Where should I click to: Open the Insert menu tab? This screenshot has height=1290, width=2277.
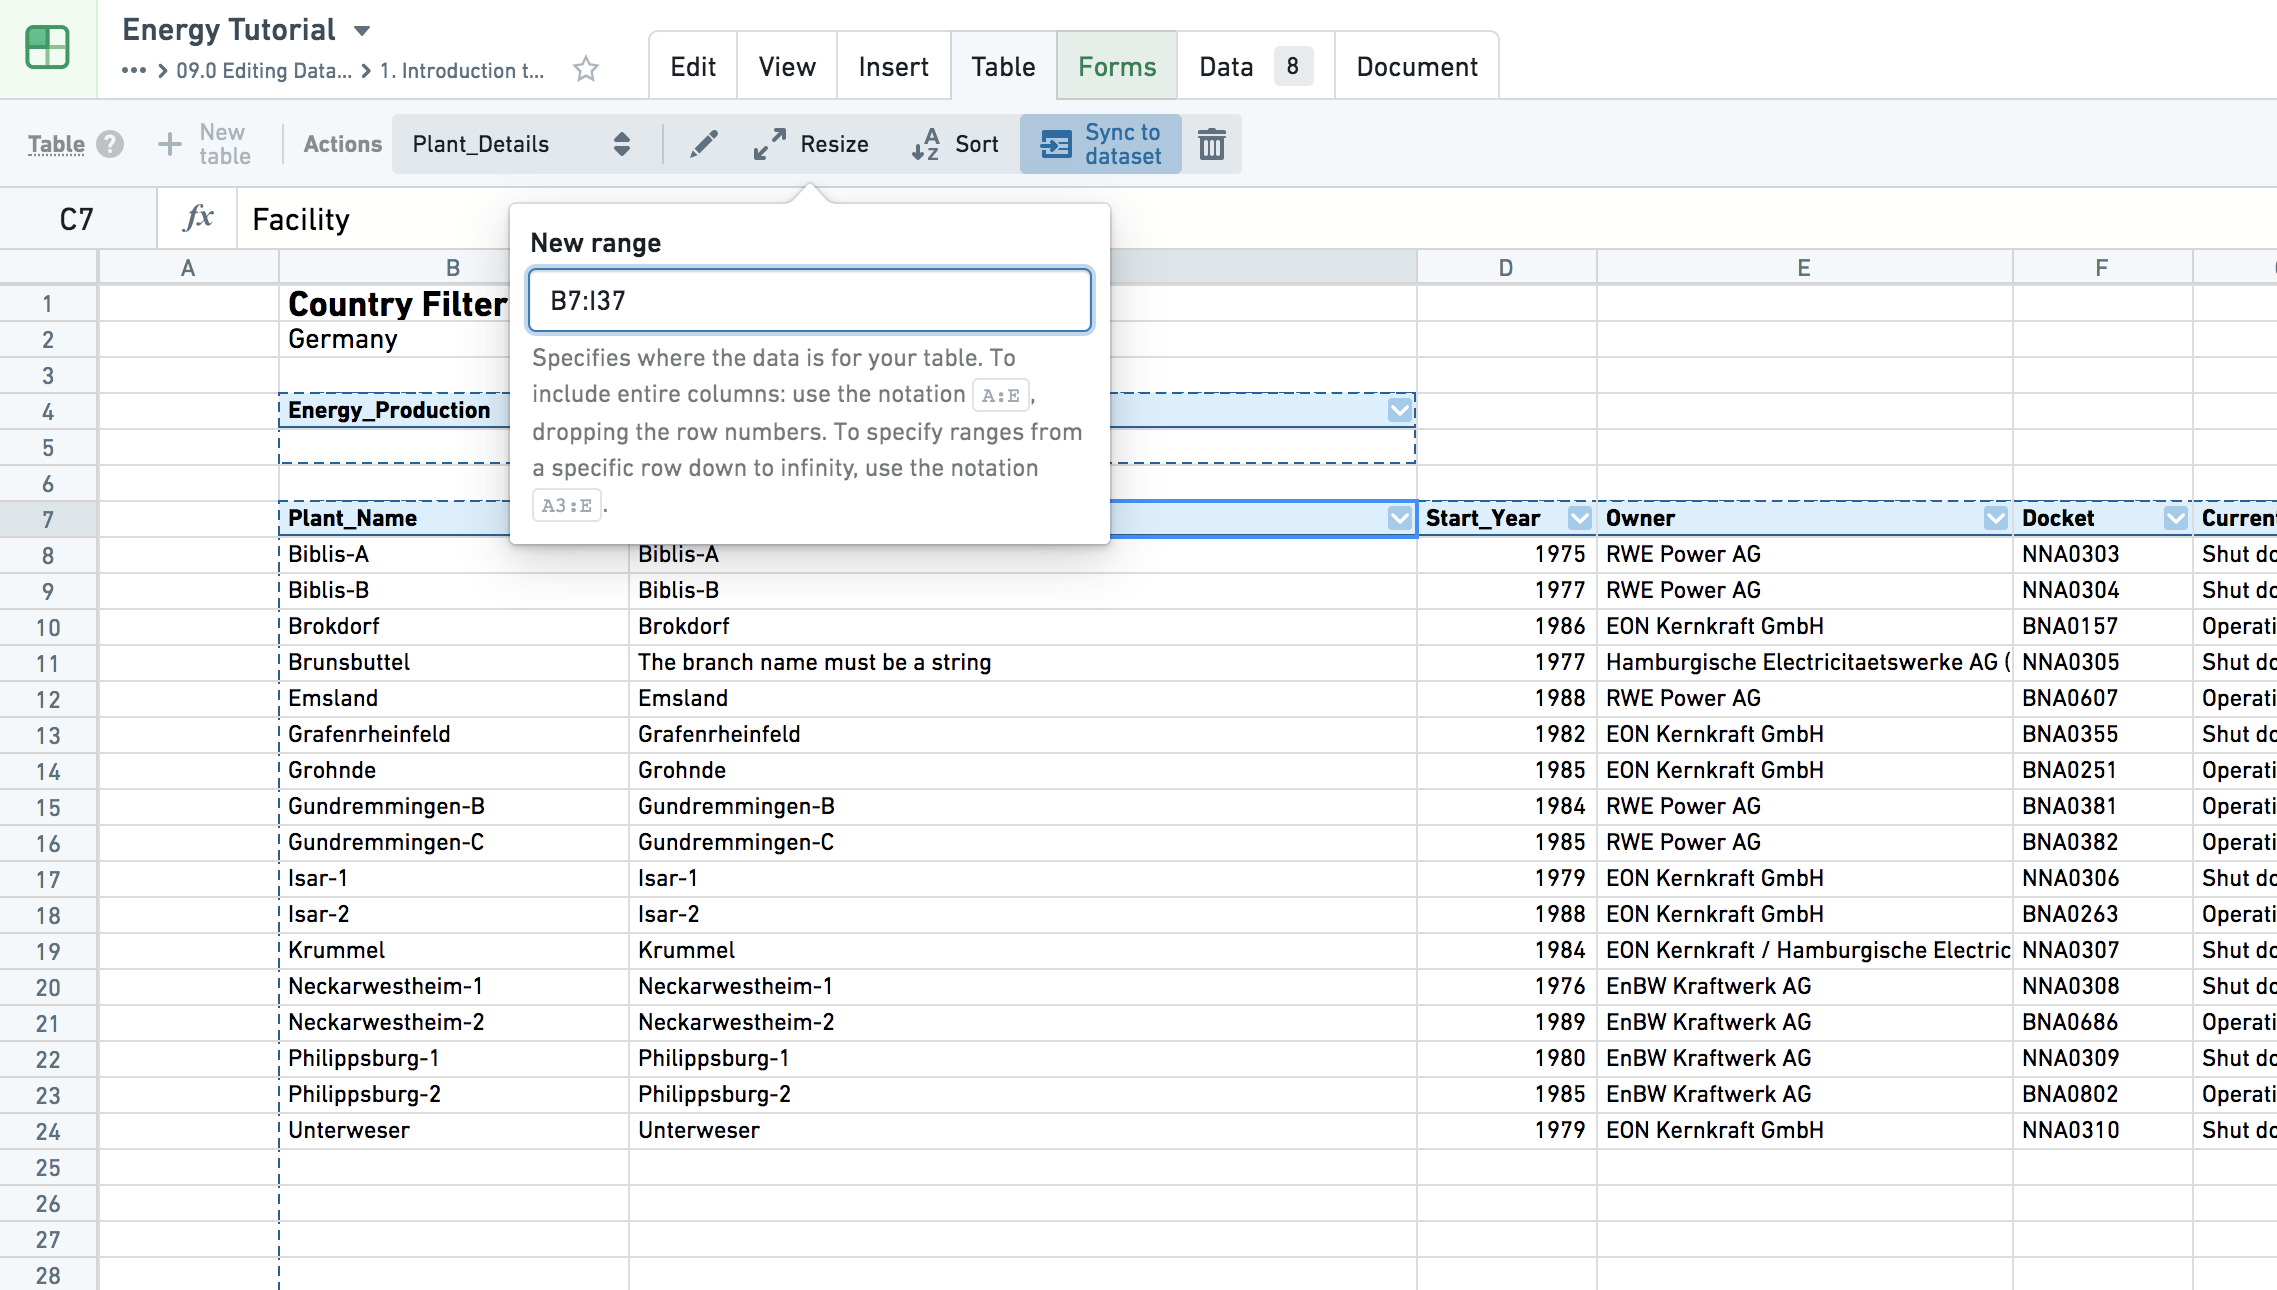(893, 66)
